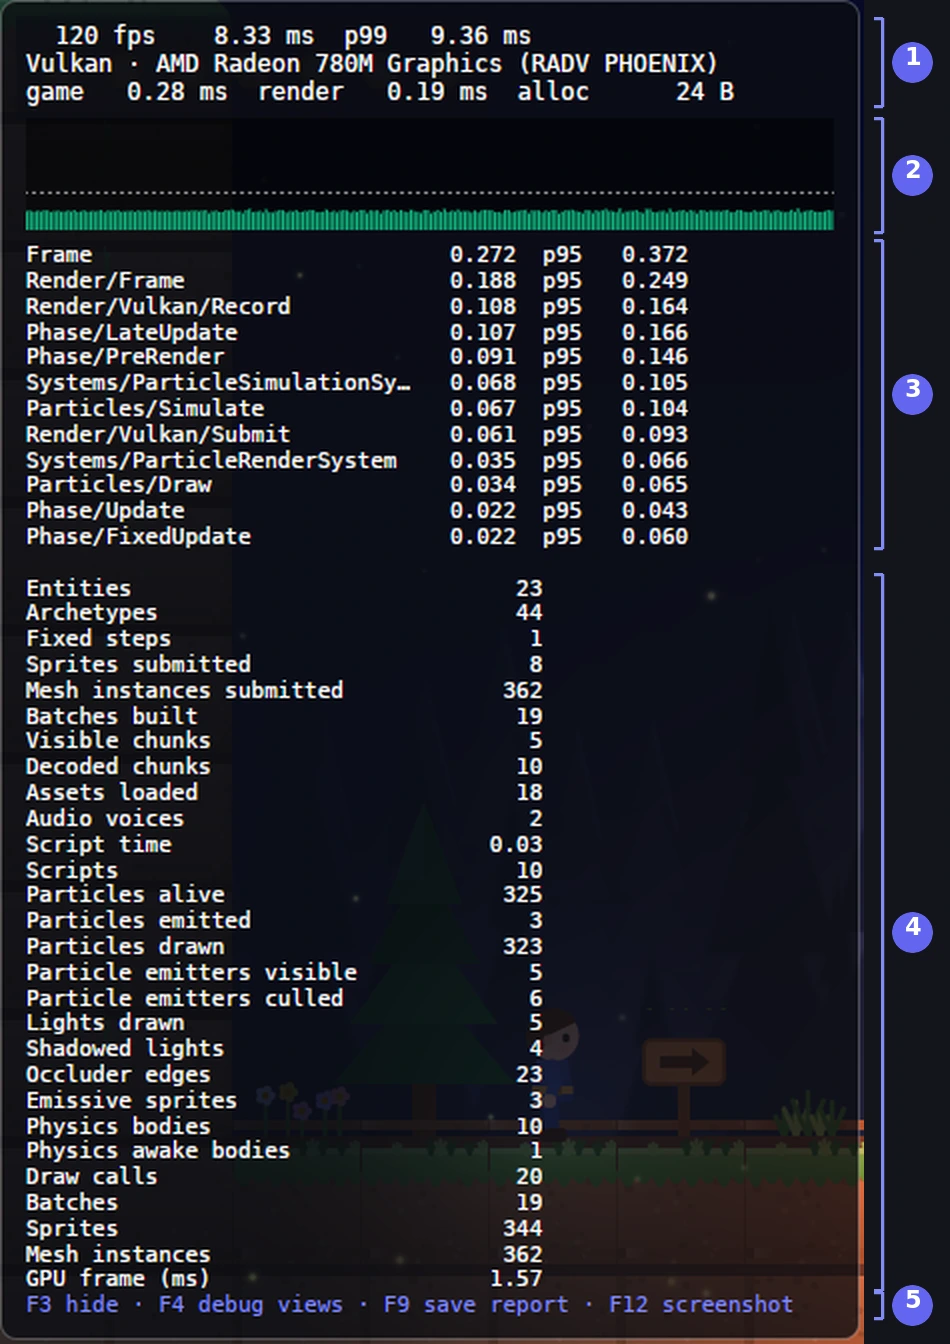Click the "GPU frame (ms)" label
The width and height of the screenshot is (950, 1344).
click(x=118, y=1279)
